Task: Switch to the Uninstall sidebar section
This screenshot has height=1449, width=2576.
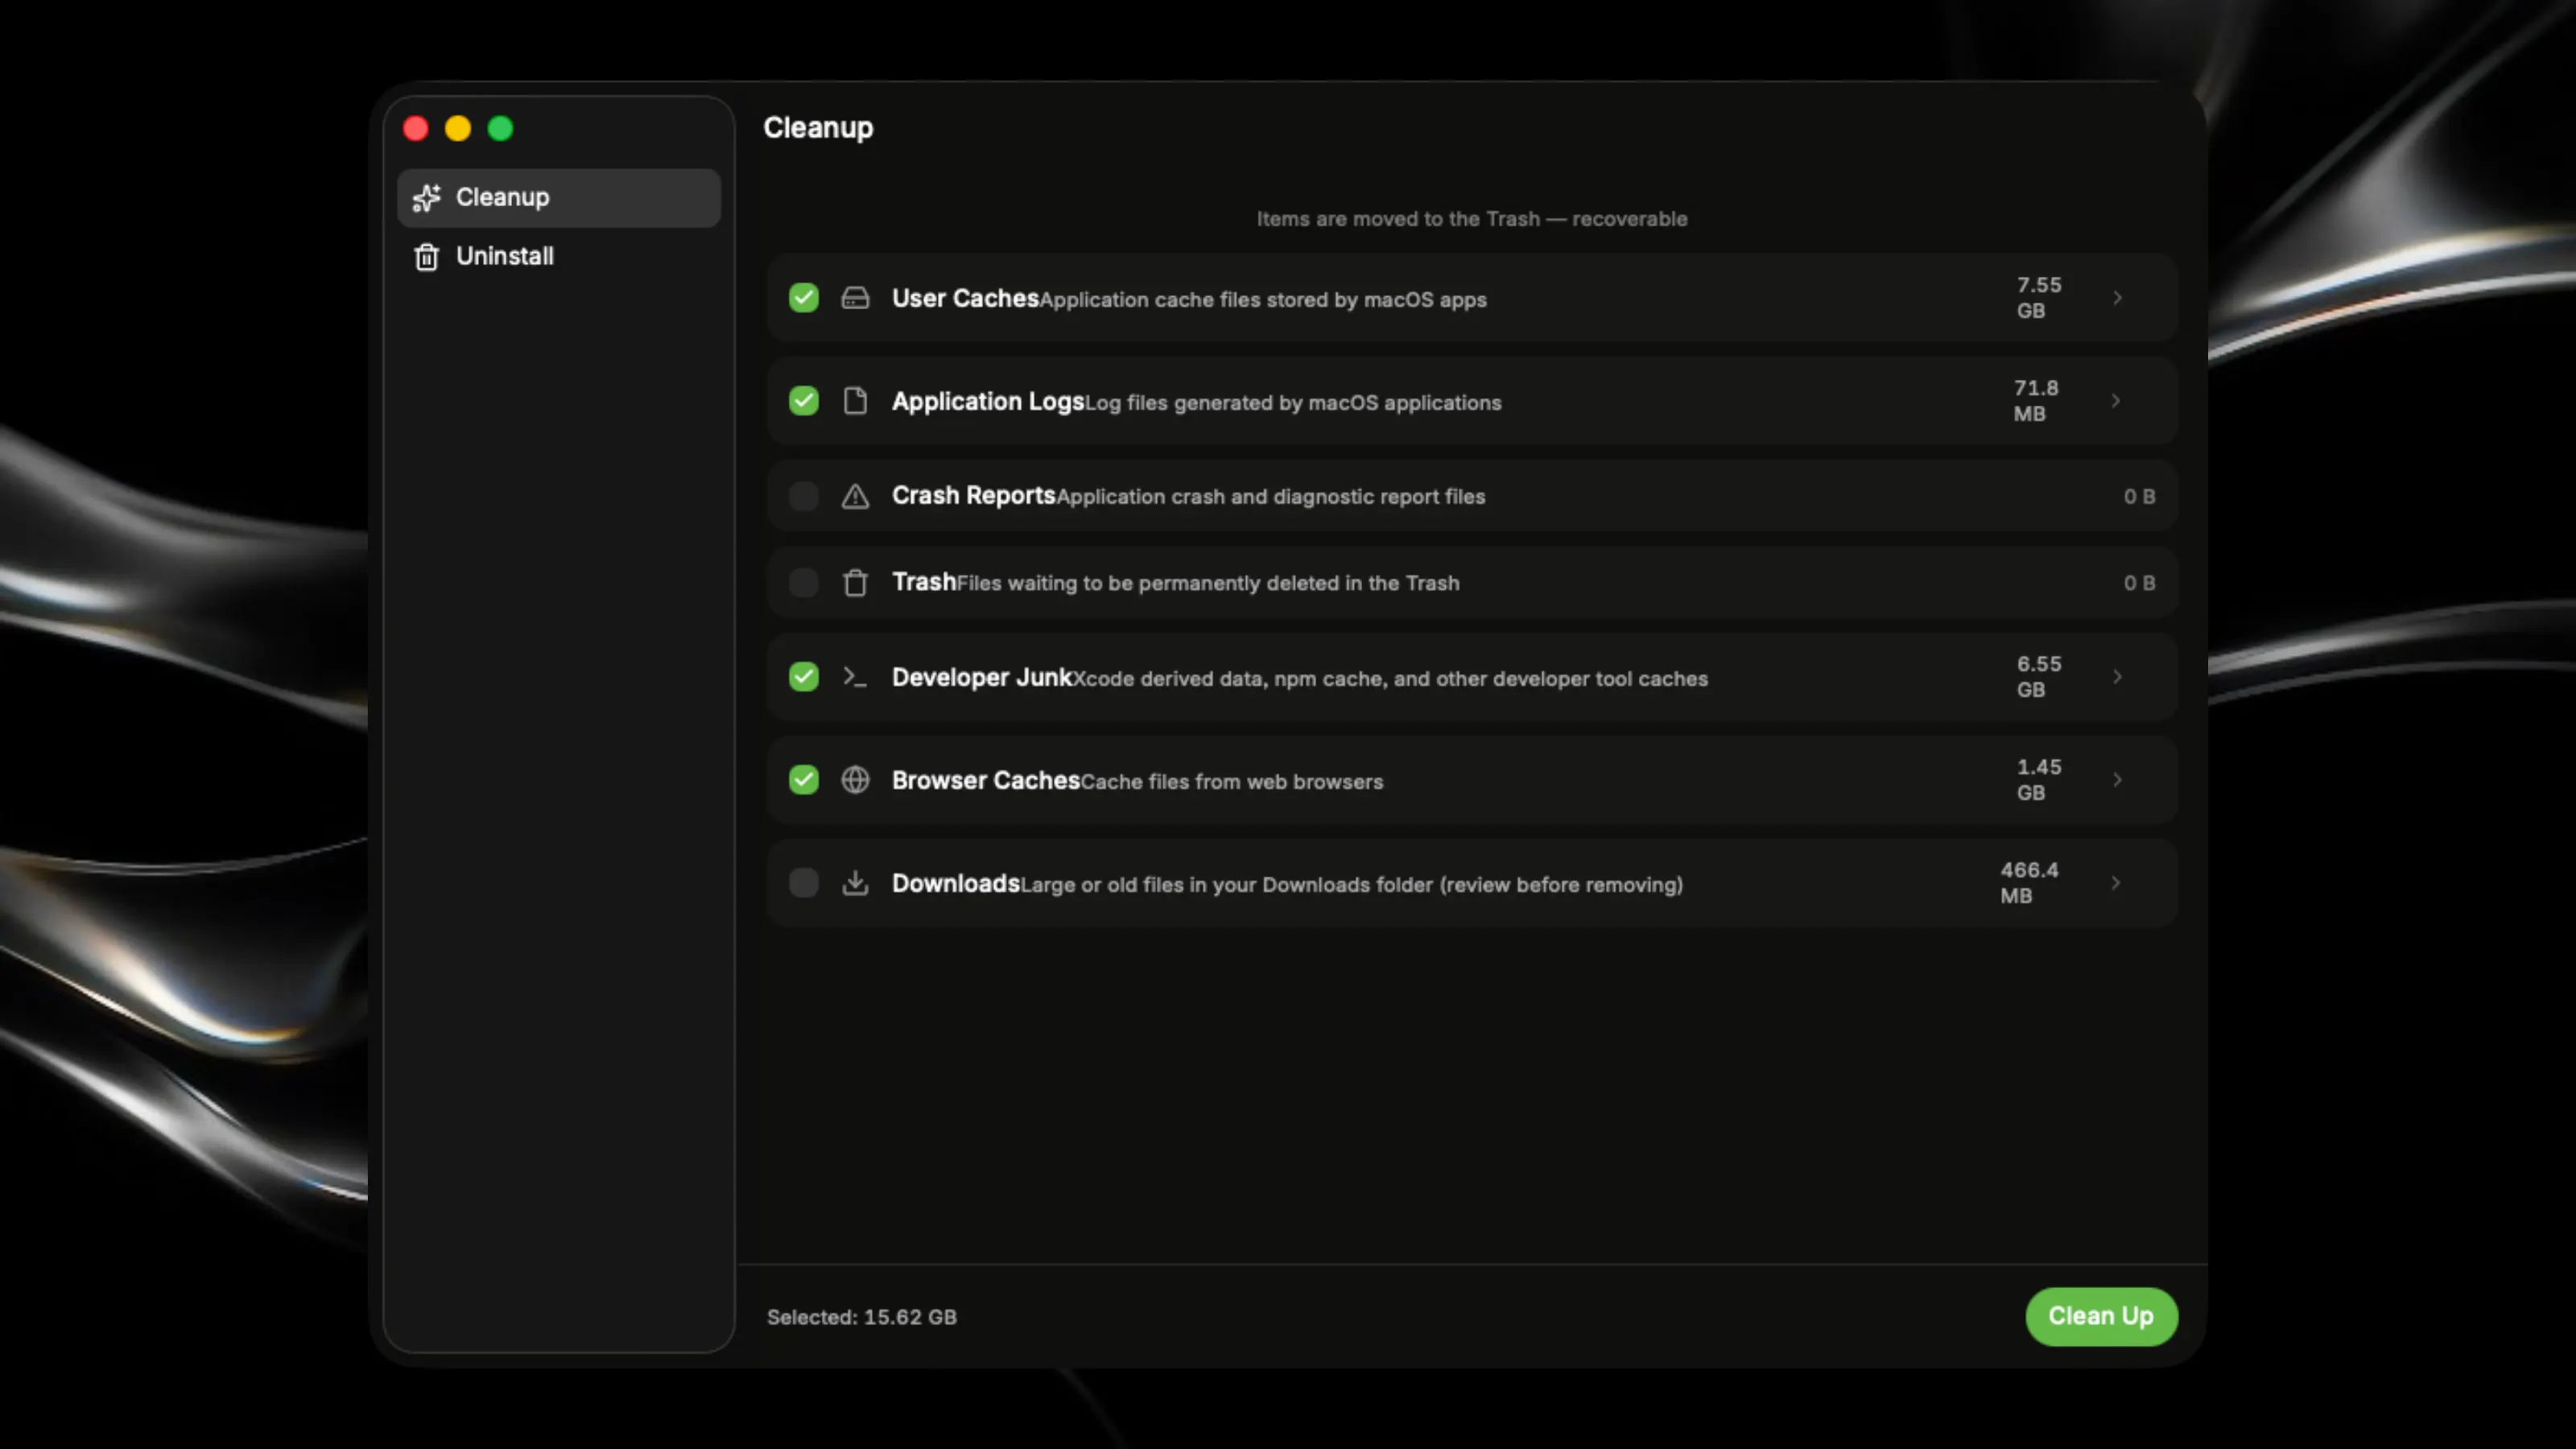Action: [x=559, y=257]
